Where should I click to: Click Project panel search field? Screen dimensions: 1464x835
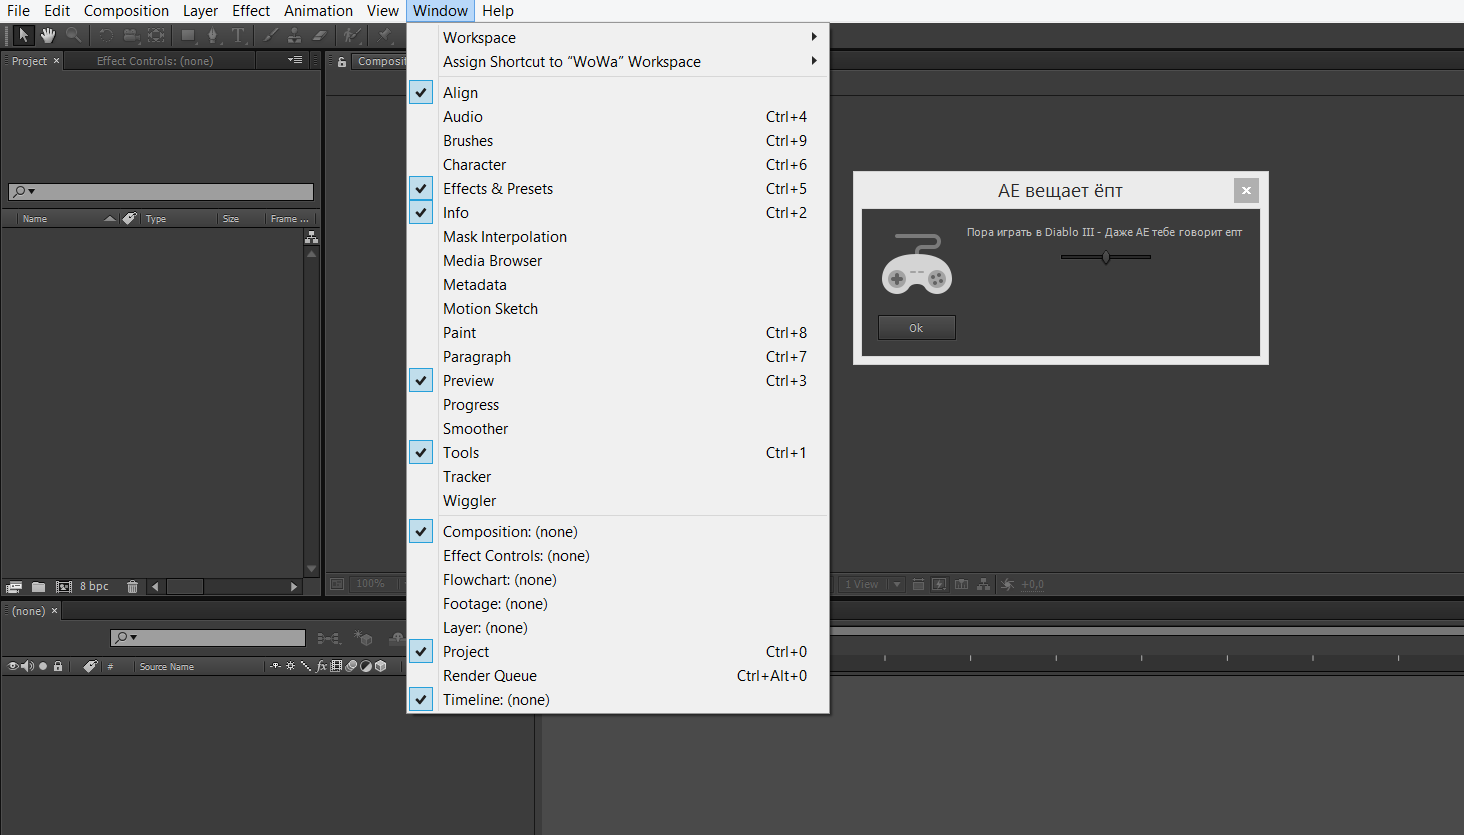pyautogui.click(x=161, y=191)
